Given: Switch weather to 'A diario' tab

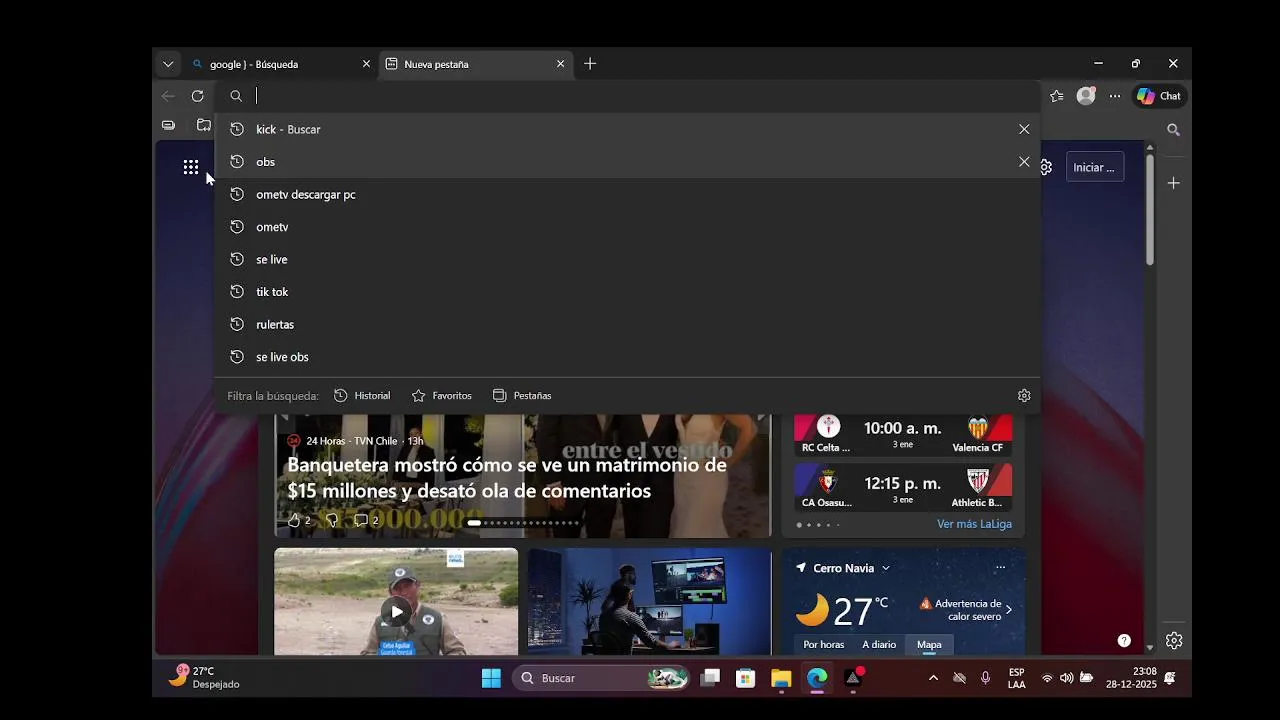Looking at the screenshot, I should (879, 644).
